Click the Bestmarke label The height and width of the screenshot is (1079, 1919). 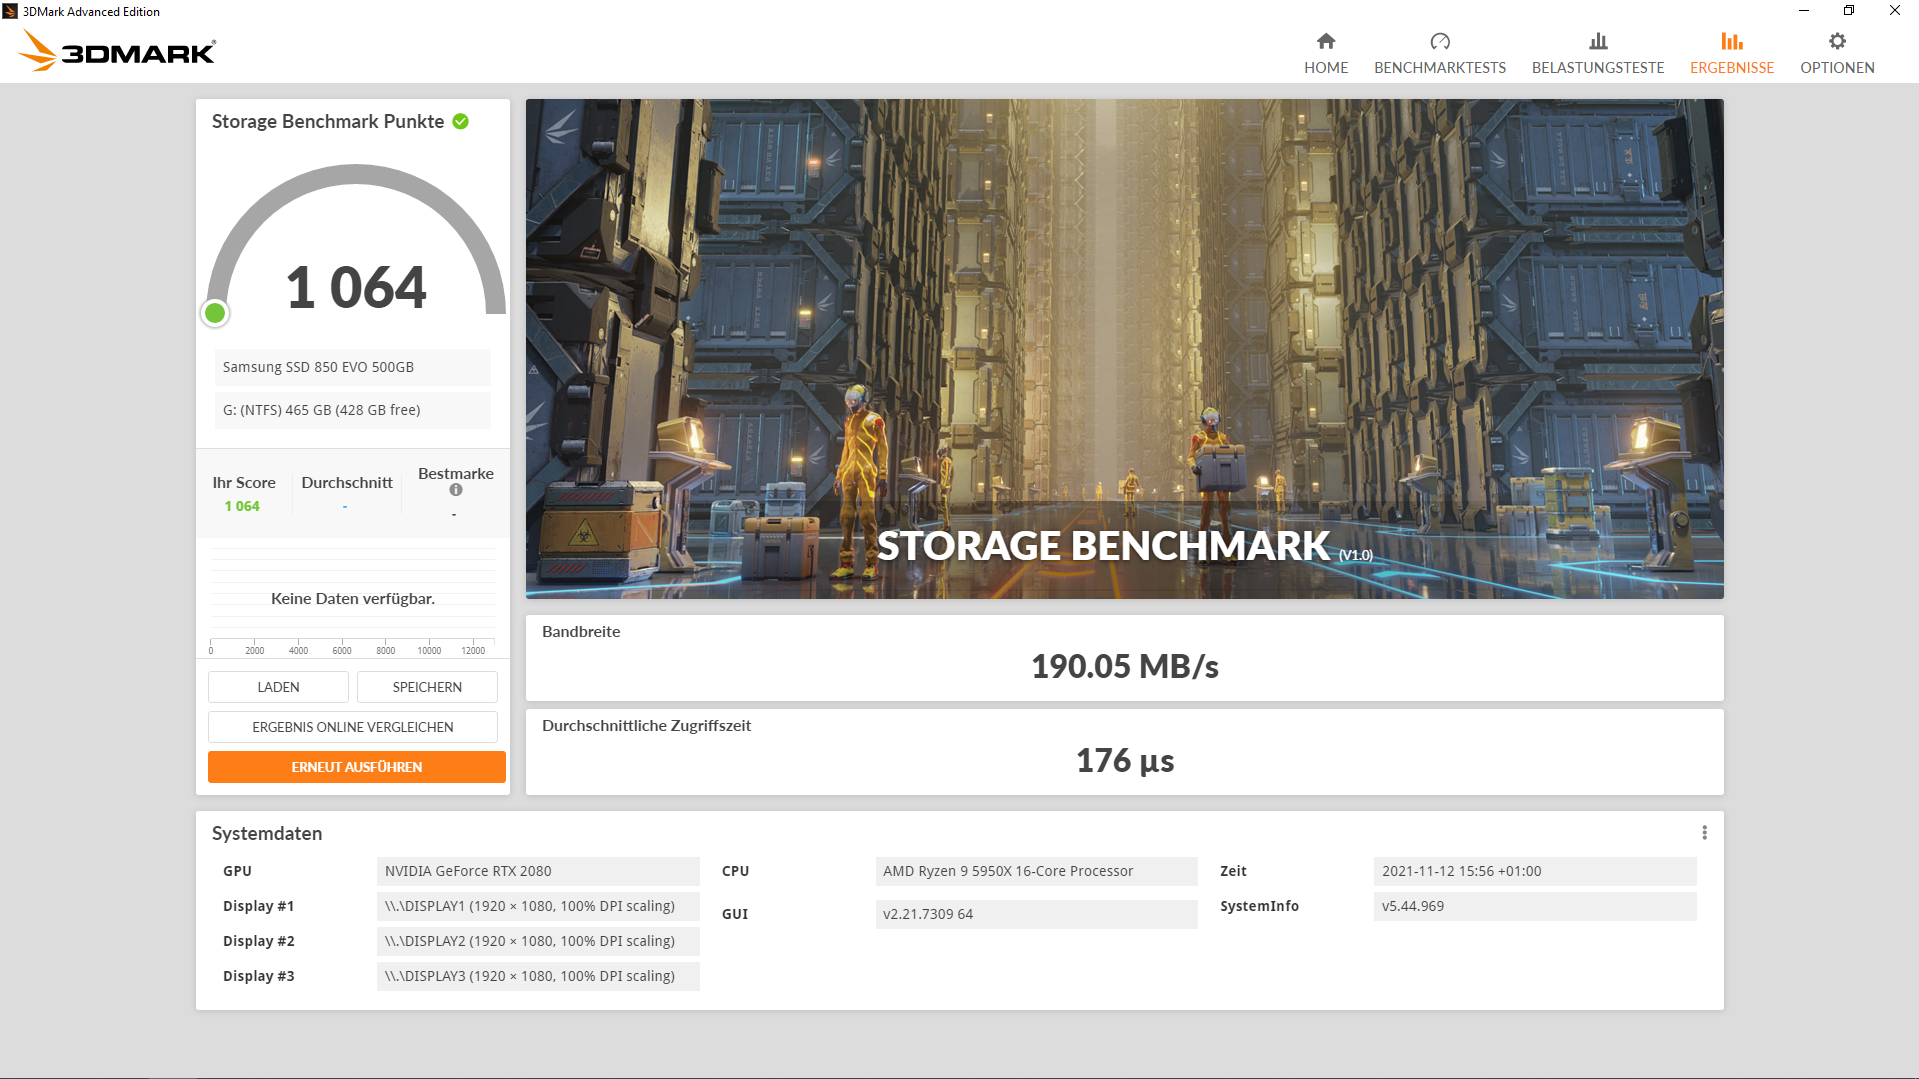(456, 473)
